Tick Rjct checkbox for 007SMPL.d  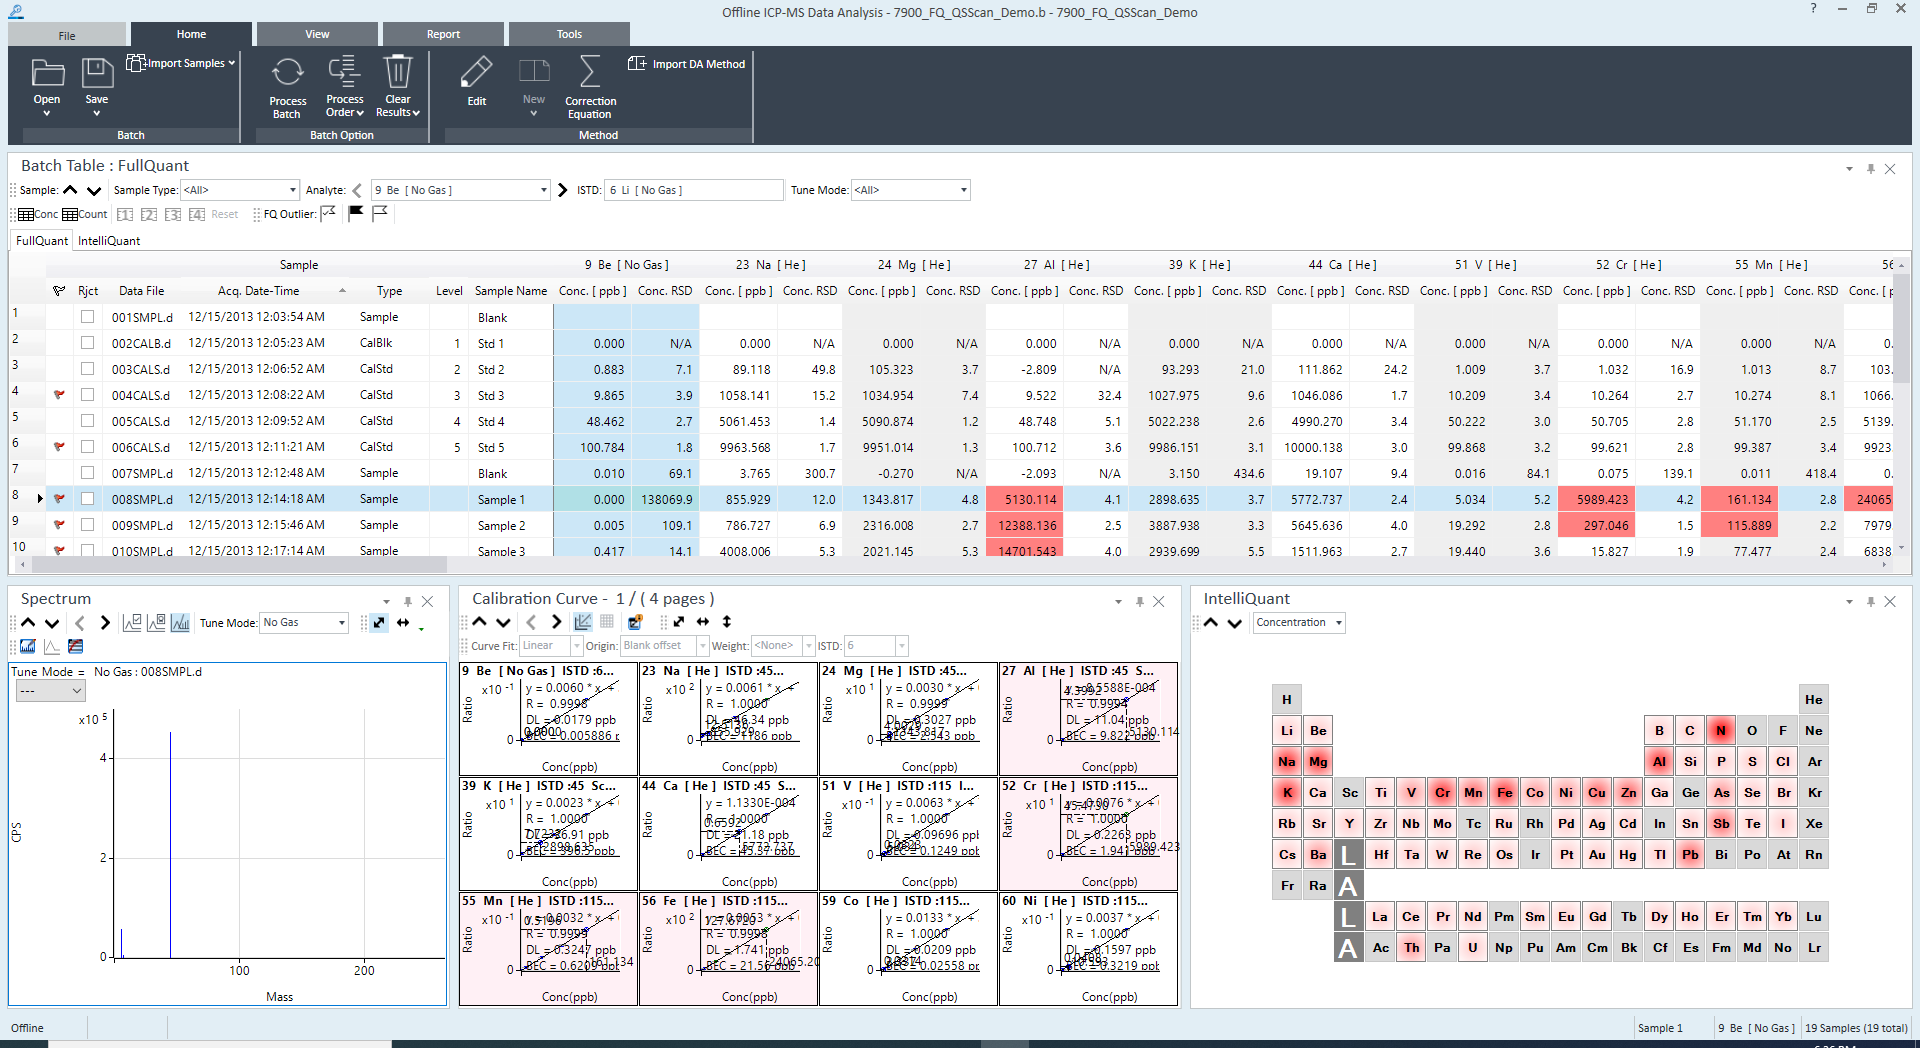(88, 473)
